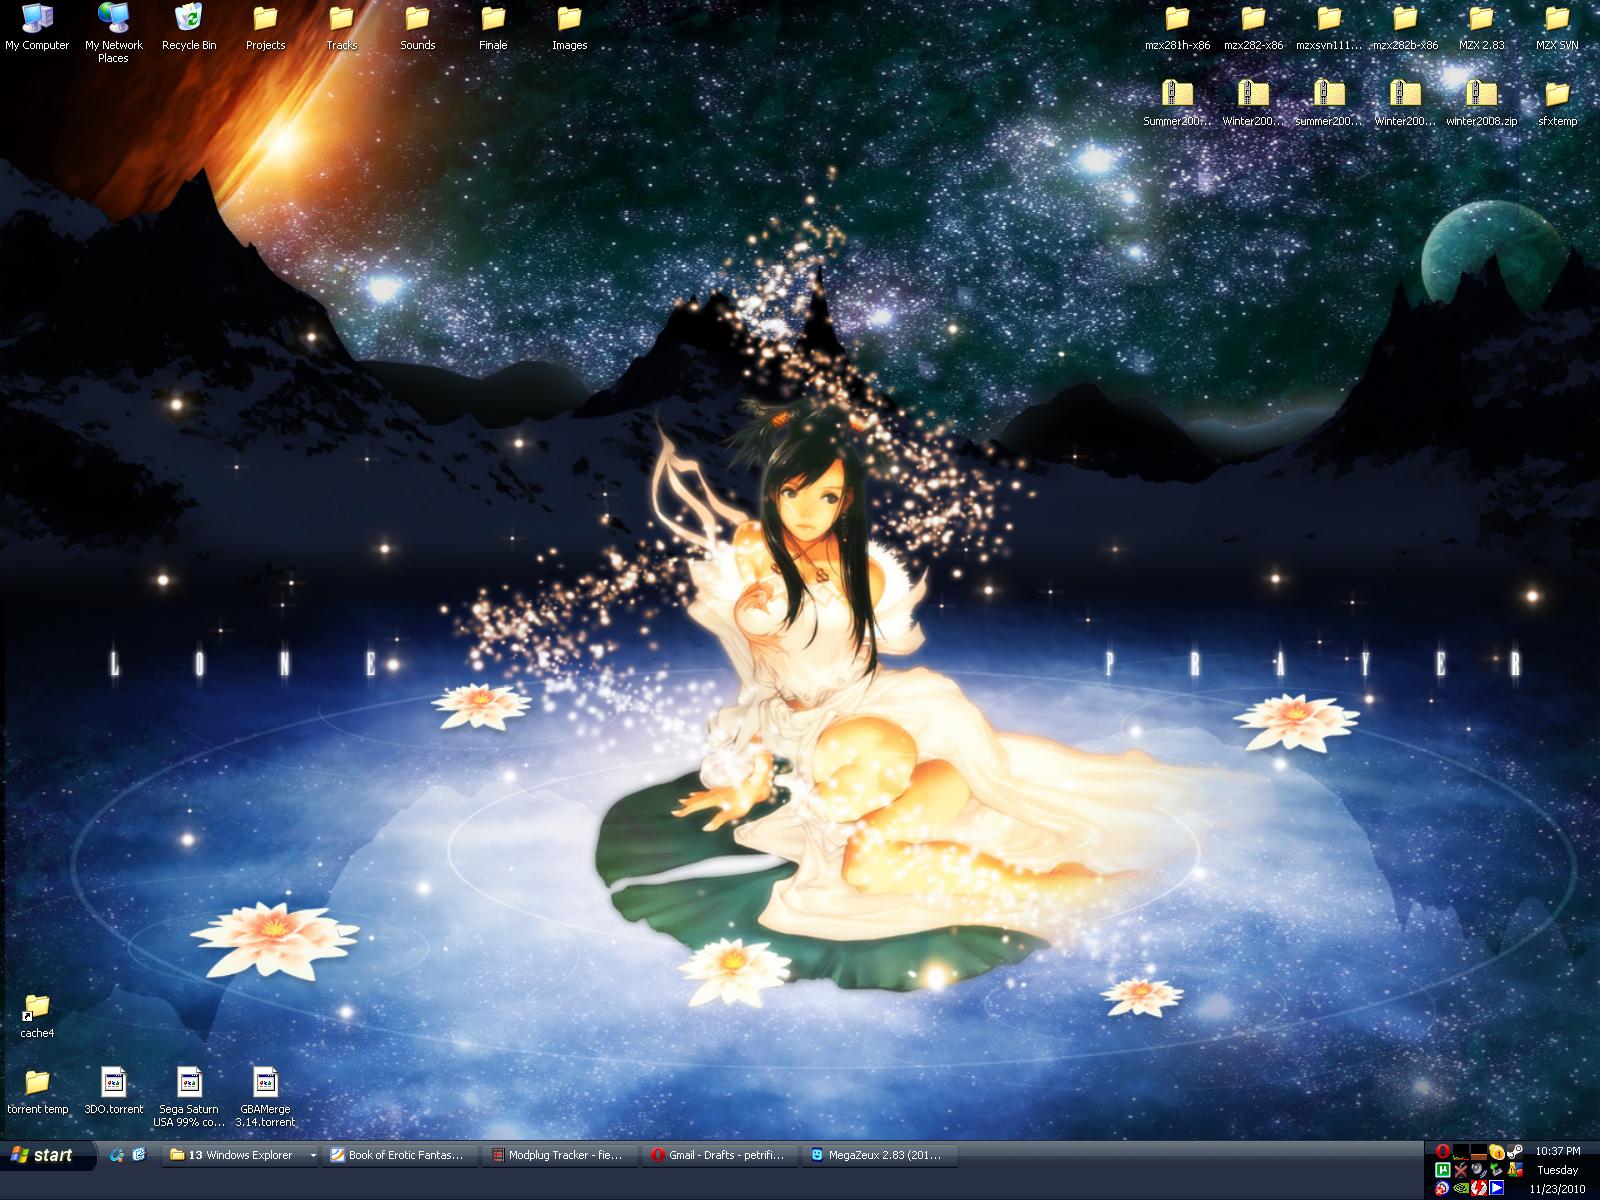Open the Images folder
The image size is (1600, 1200).
(569, 27)
